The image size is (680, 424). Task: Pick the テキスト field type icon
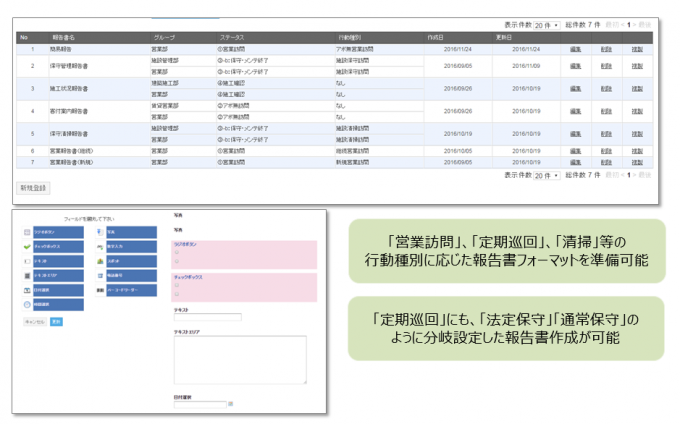(x=27, y=261)
